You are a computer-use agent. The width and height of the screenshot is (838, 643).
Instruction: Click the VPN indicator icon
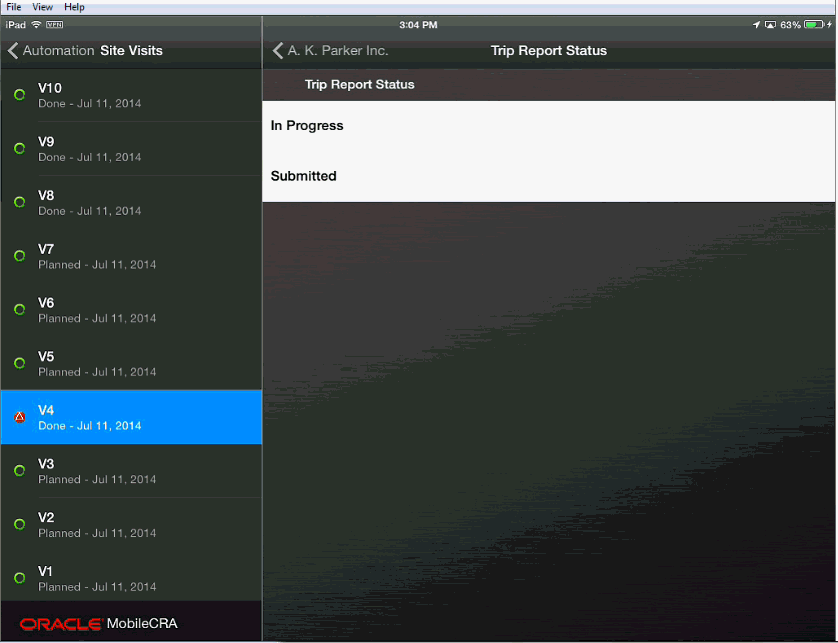pyautogui.click(x=55, y=25)
